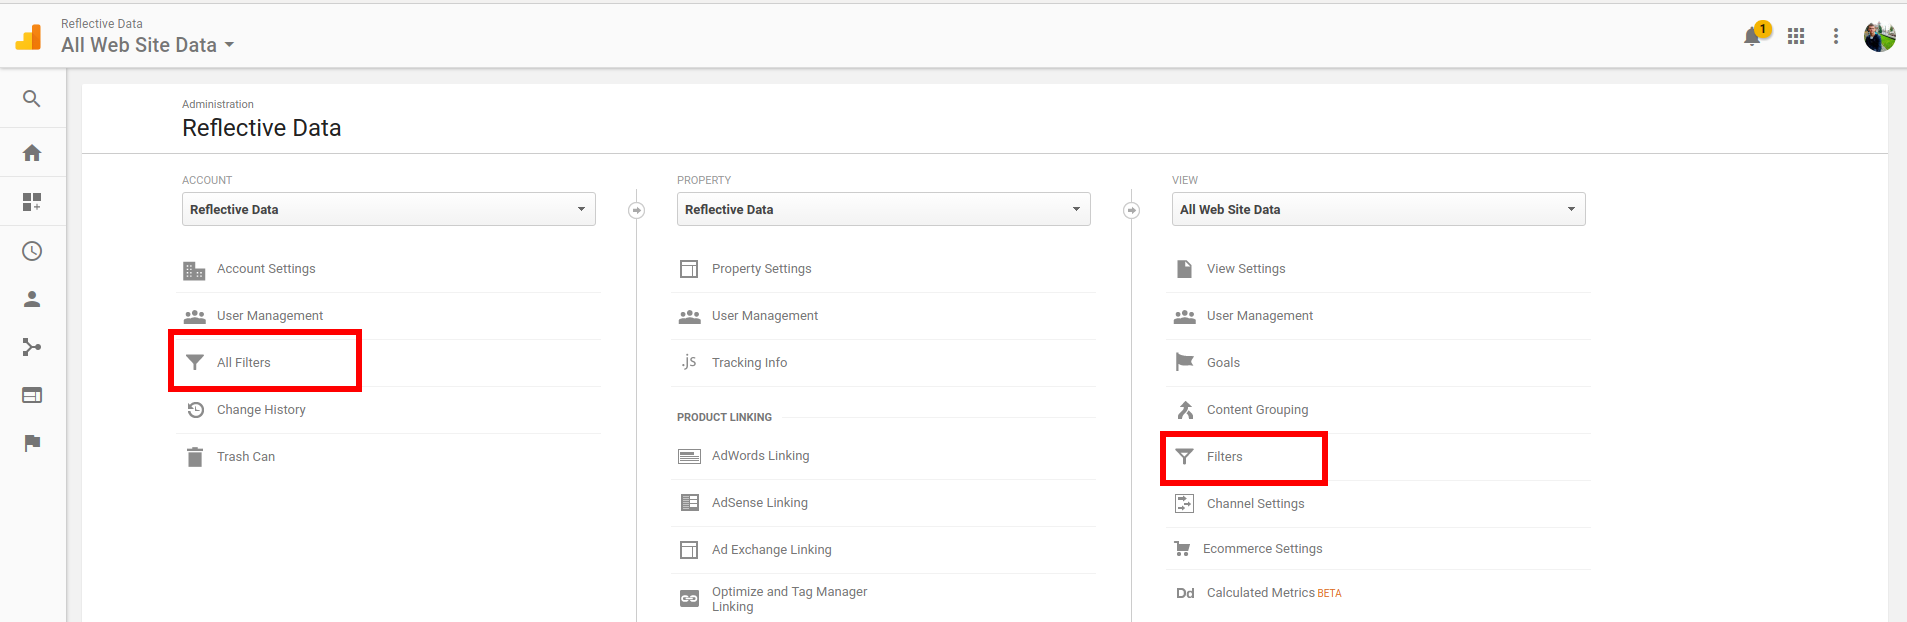The height and width of the screenshot is (622, 1907).
Task: Click the Ad Exchange Linking icon
Action: tap(689, 550)
